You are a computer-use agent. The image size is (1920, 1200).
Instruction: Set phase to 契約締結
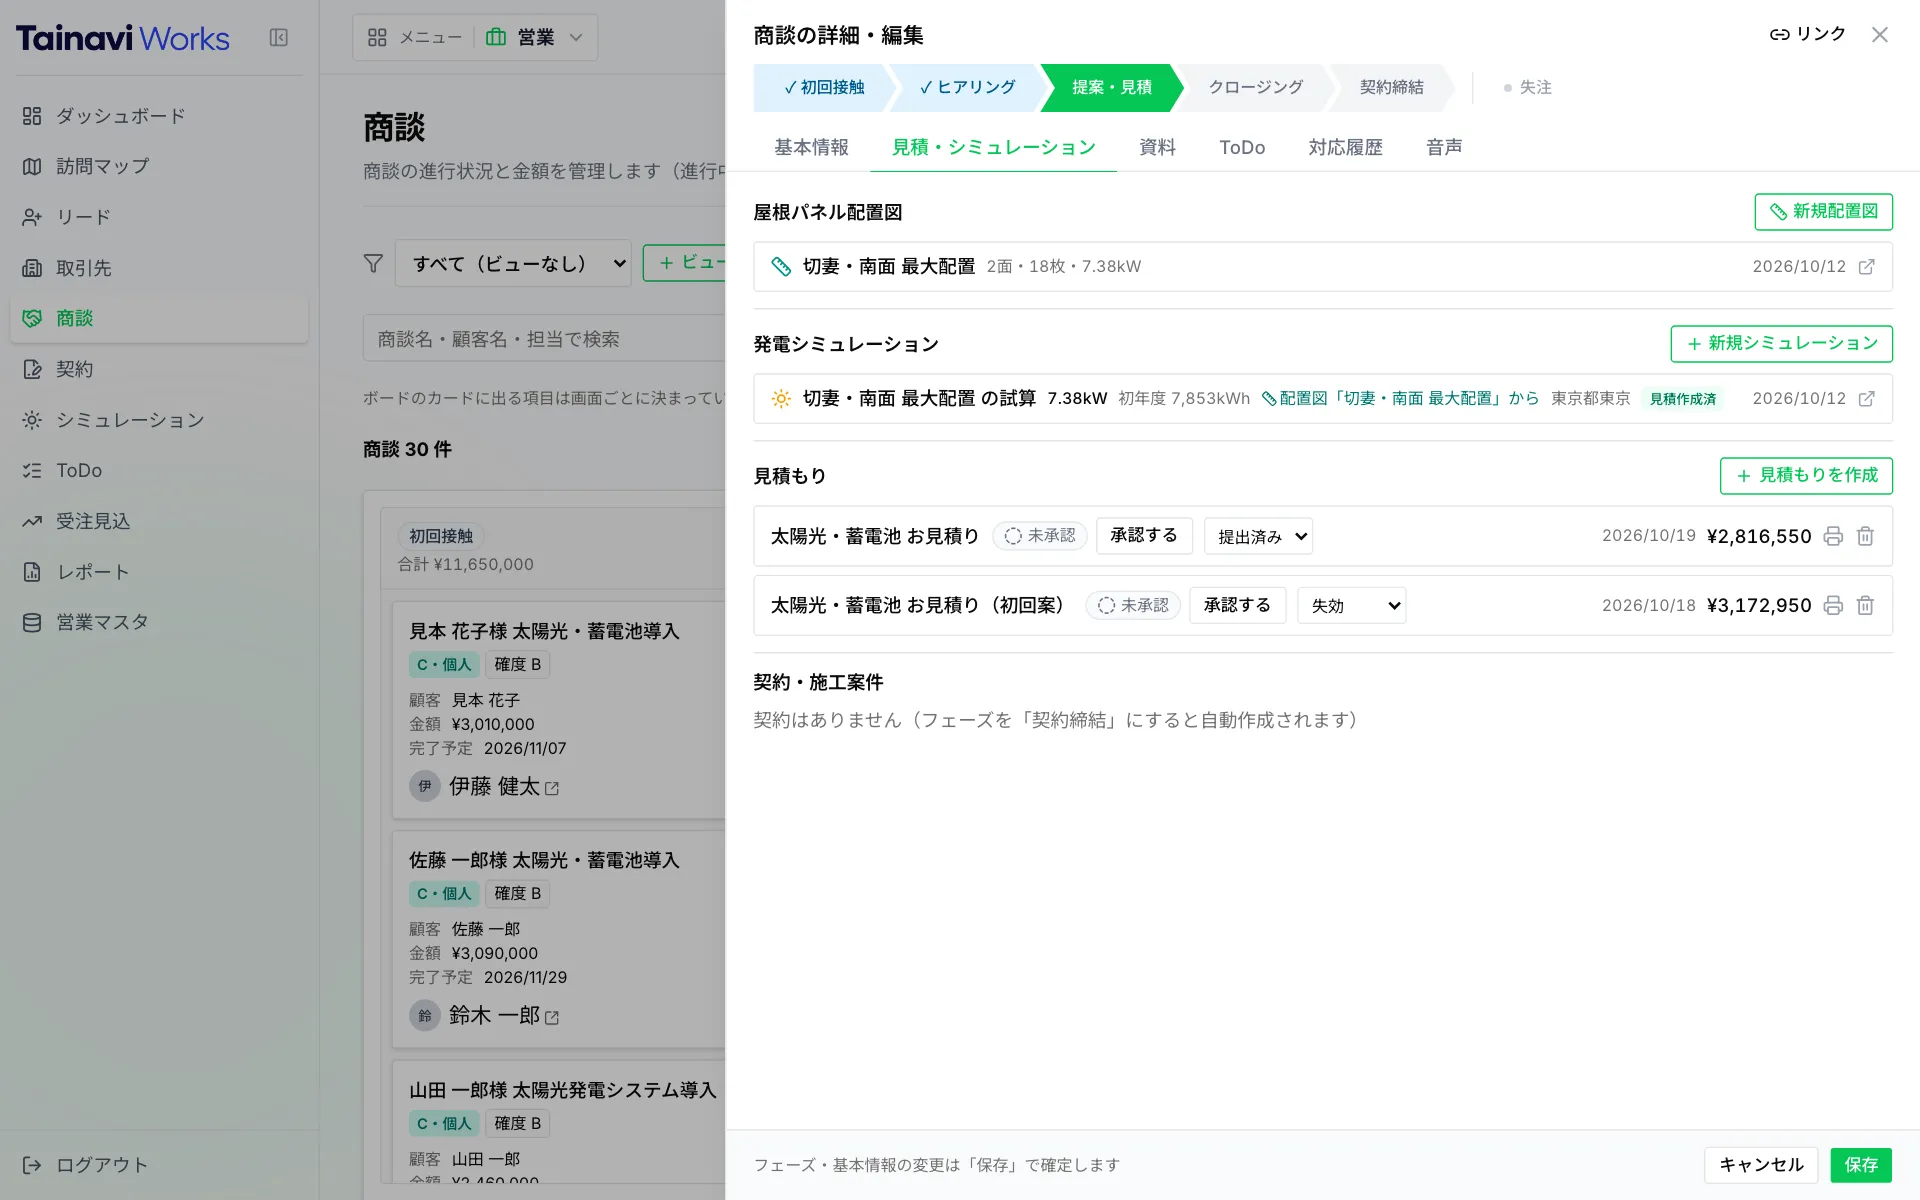(x=1391, y=88)
